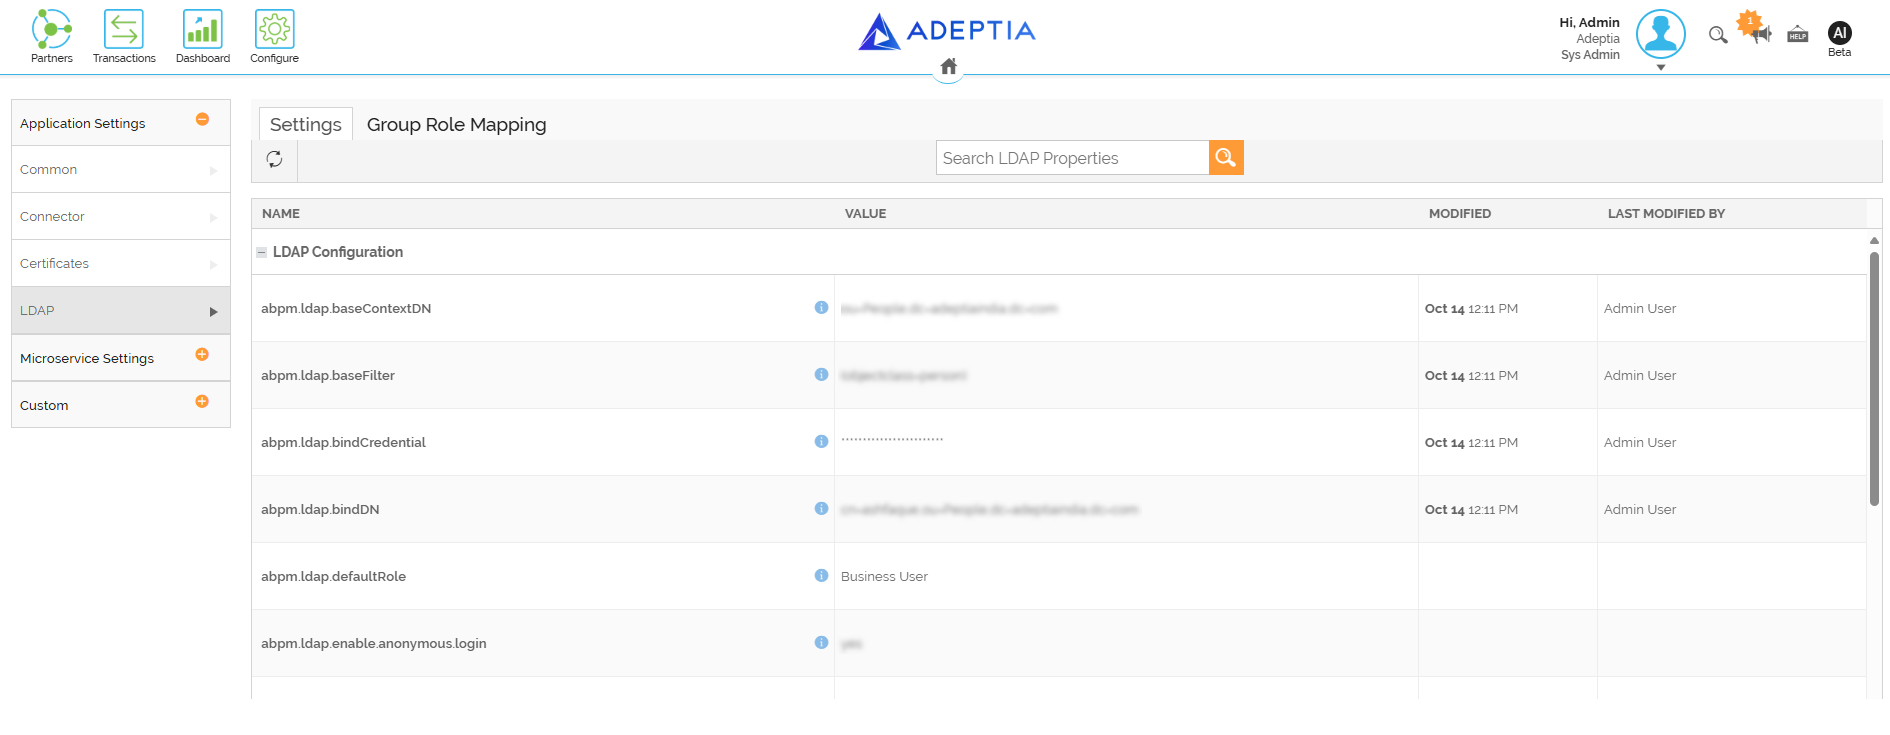
Task: Switch to Group Role Mapping tab
Action: [x=456, y=124]
